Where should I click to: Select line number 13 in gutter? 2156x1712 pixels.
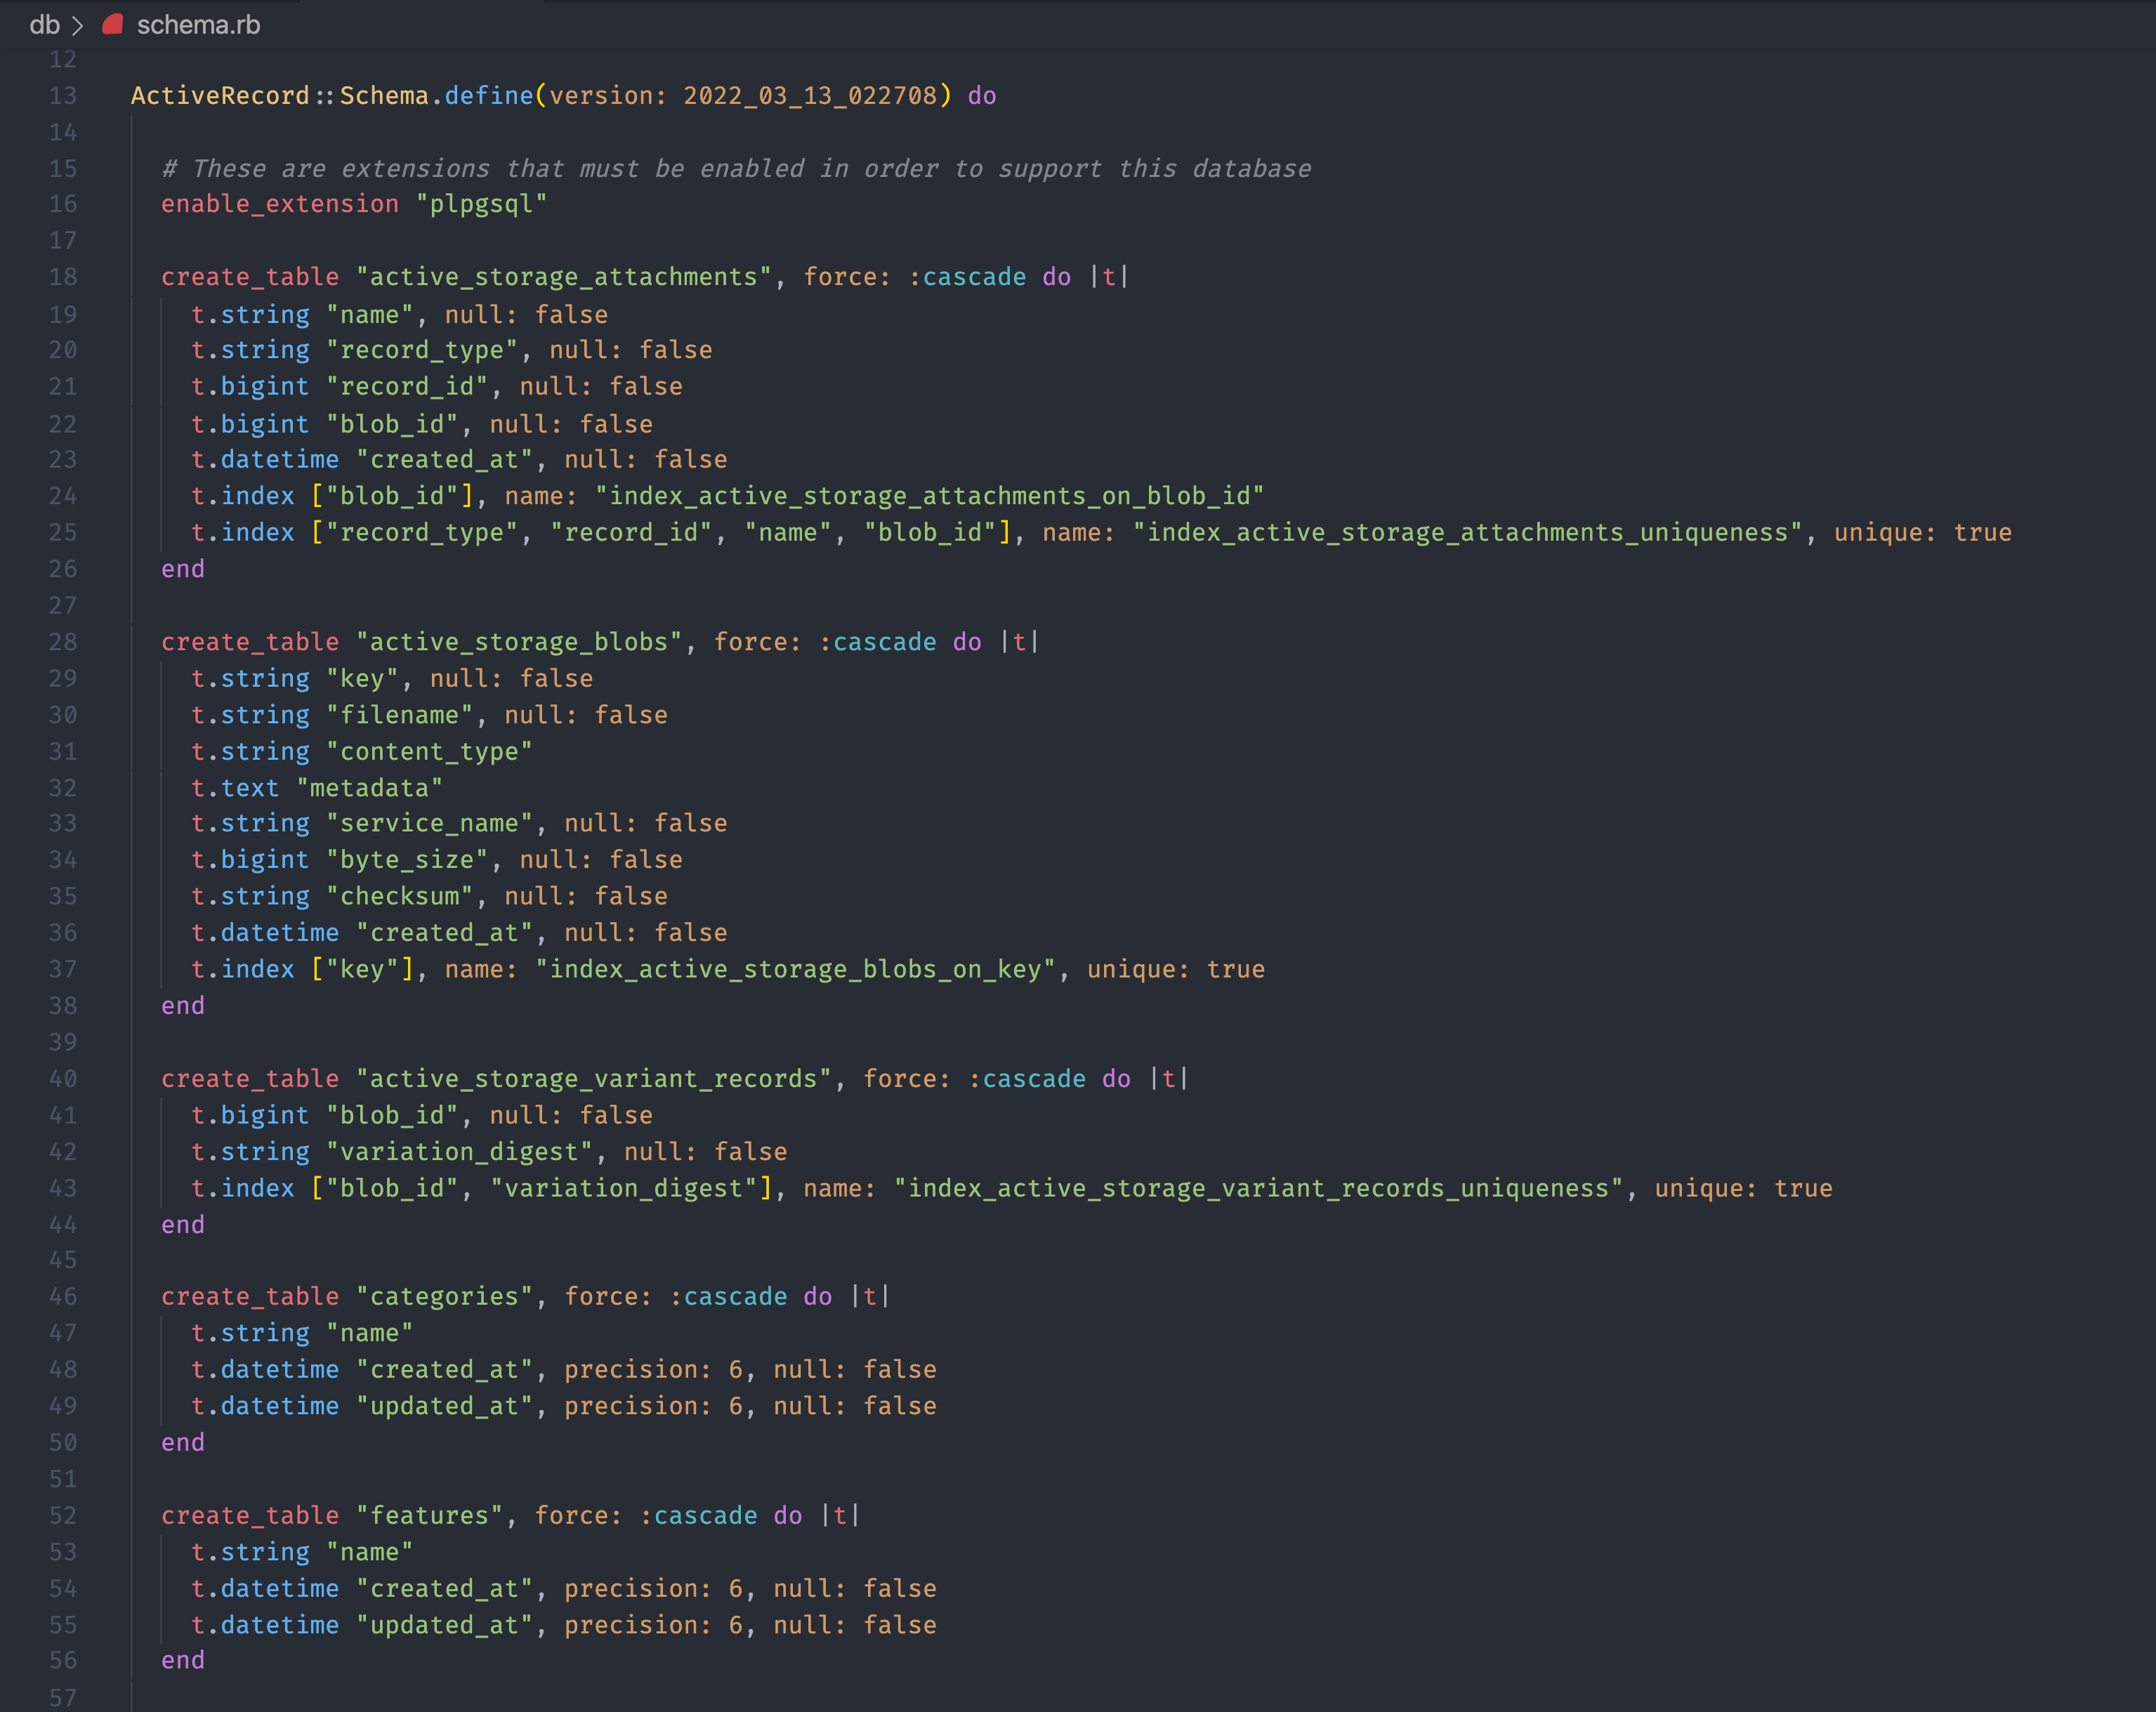(x=63, y=96)
